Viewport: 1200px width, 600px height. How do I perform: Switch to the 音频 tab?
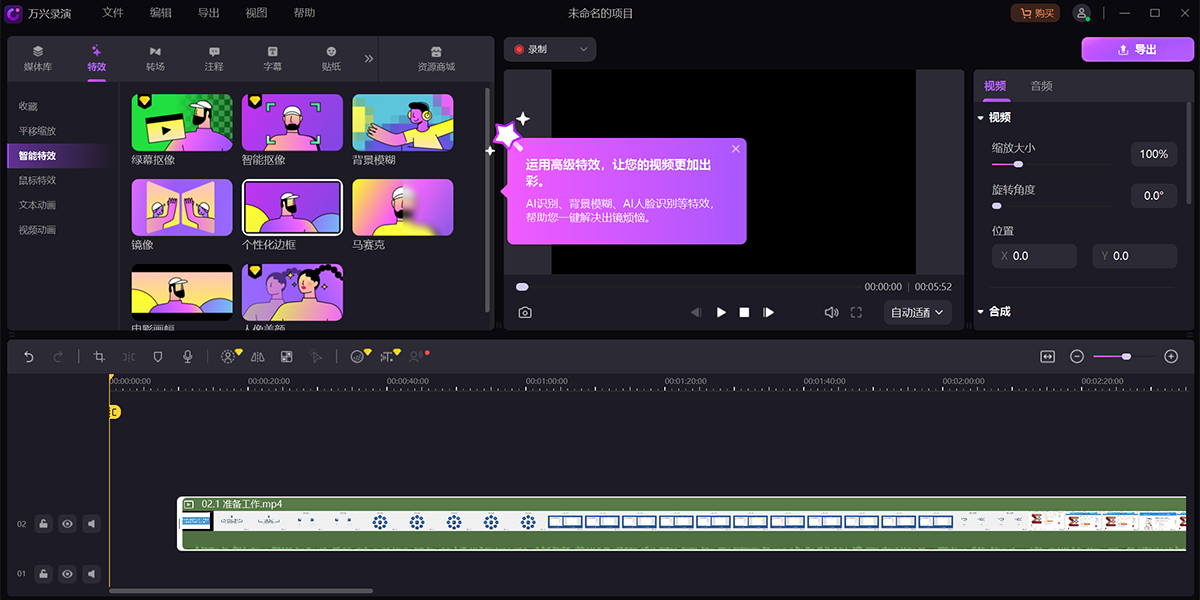(x=1040, y=86)
